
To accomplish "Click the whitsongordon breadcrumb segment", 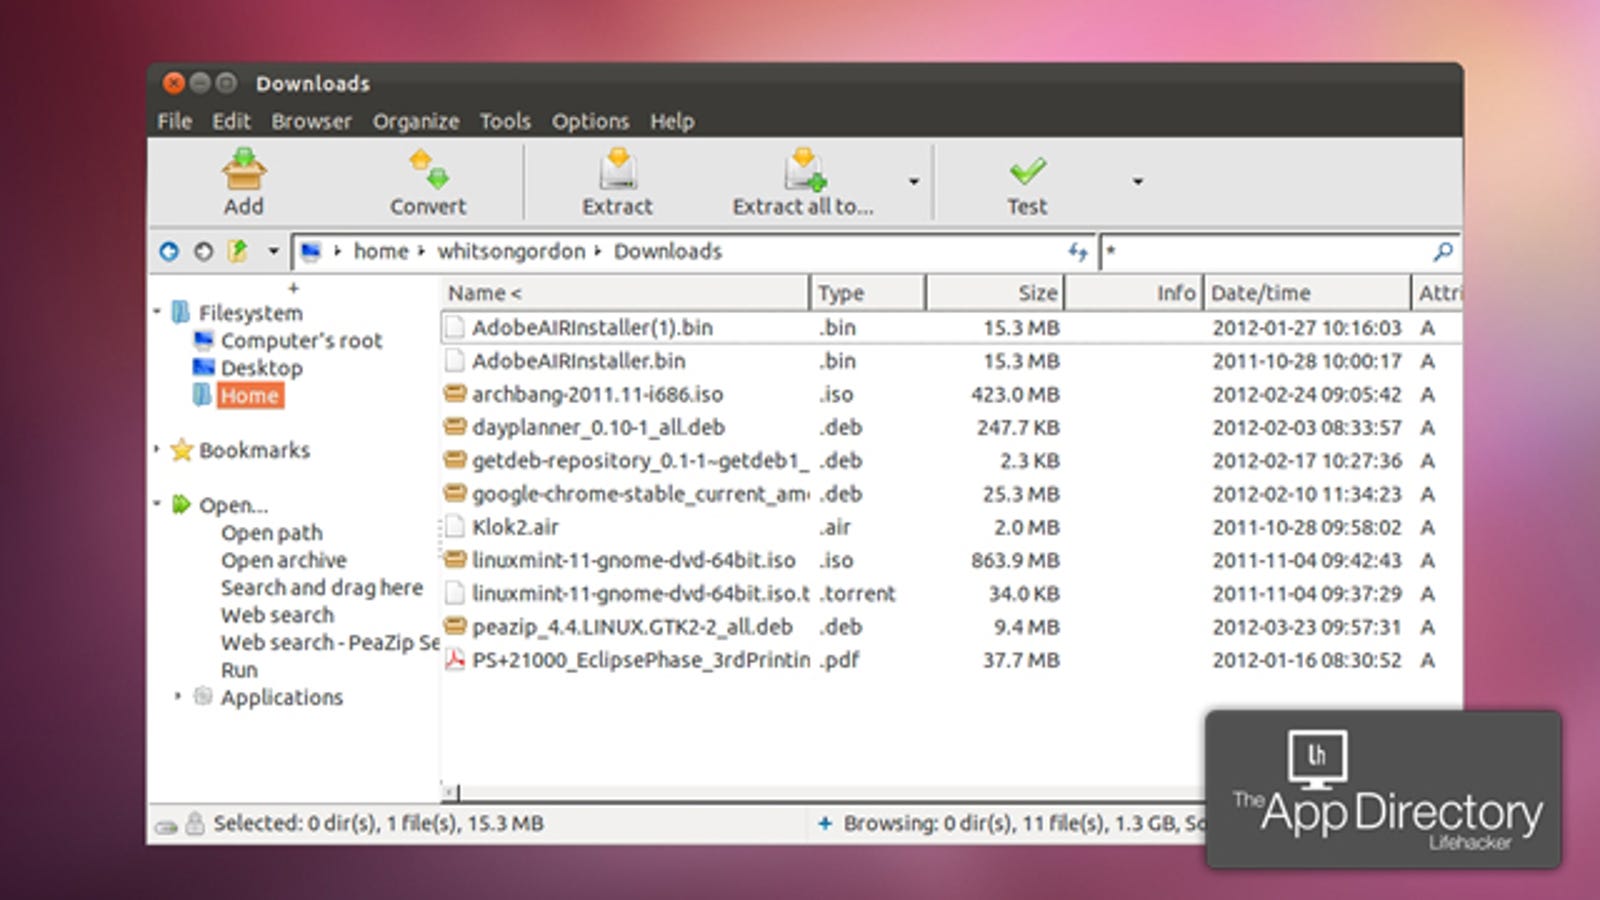I will (511, 251).
